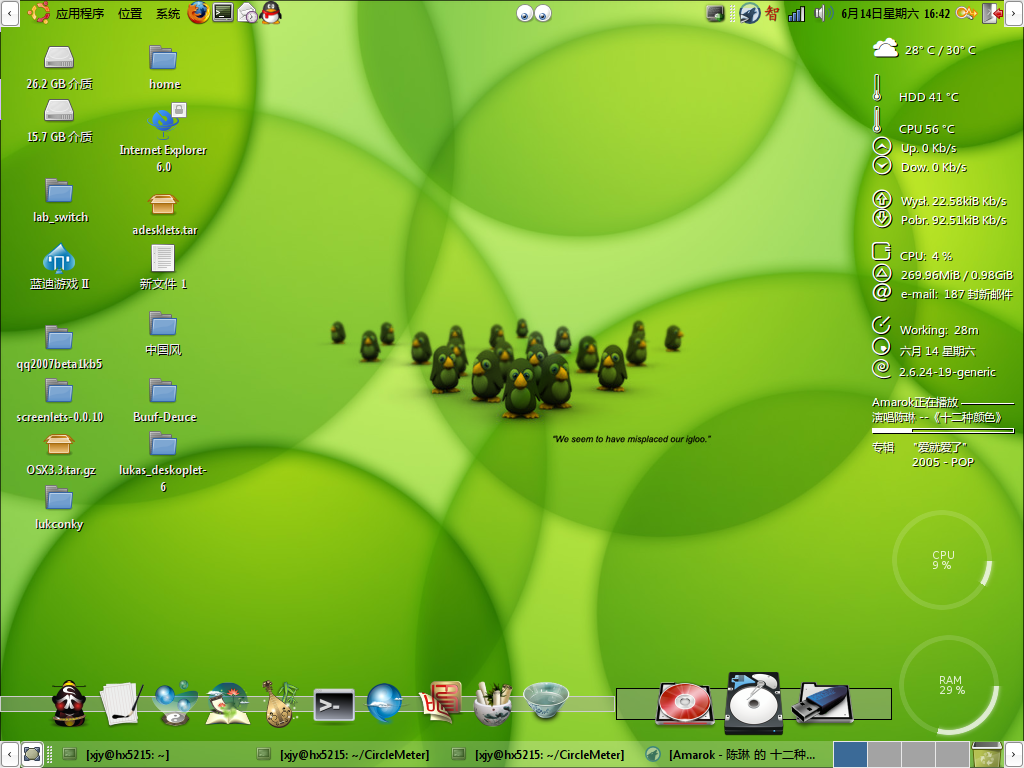Select the 中国风 folder
Viewport: 1024px width, 768px height.
click(x=163, y=334)
